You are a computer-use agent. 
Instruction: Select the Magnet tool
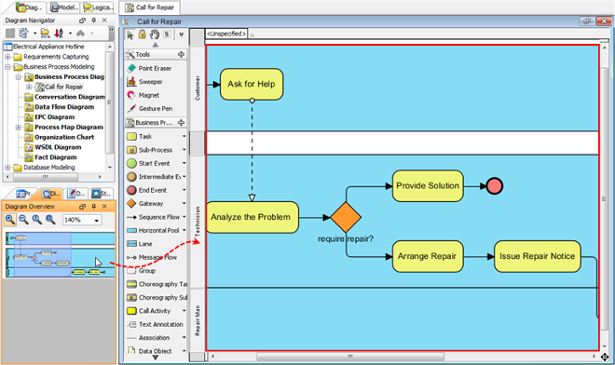click(143, 95)
